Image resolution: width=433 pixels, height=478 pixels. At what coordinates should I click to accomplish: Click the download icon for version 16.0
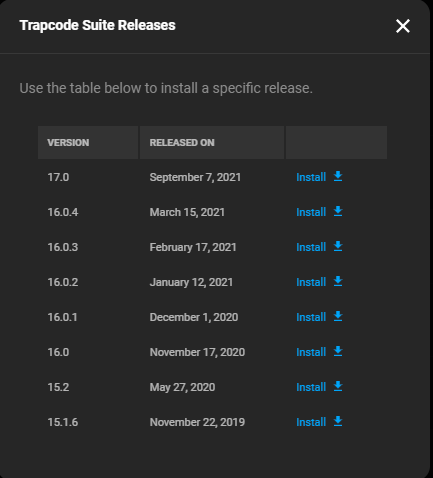338,351
